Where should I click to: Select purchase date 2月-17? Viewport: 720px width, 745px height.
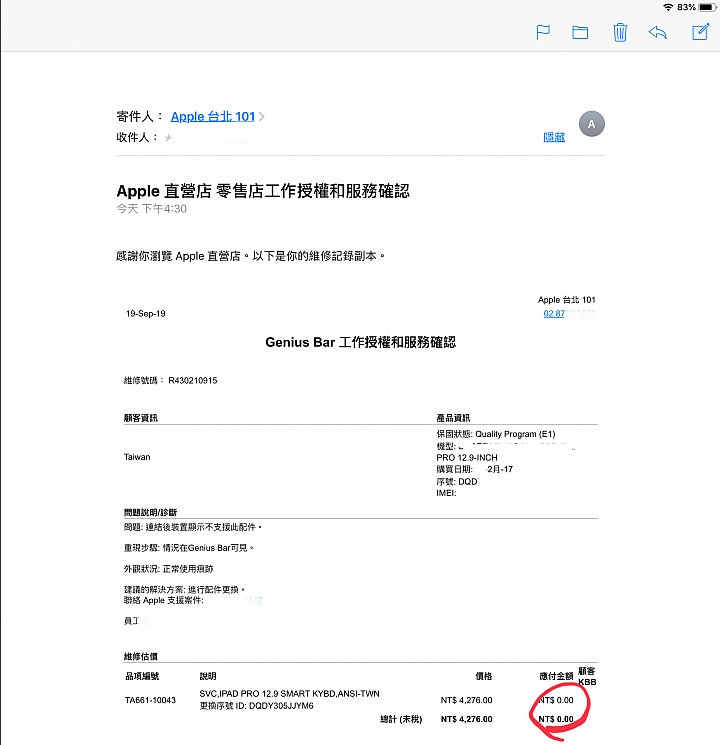pyautogui.click(x=500, y=469)
